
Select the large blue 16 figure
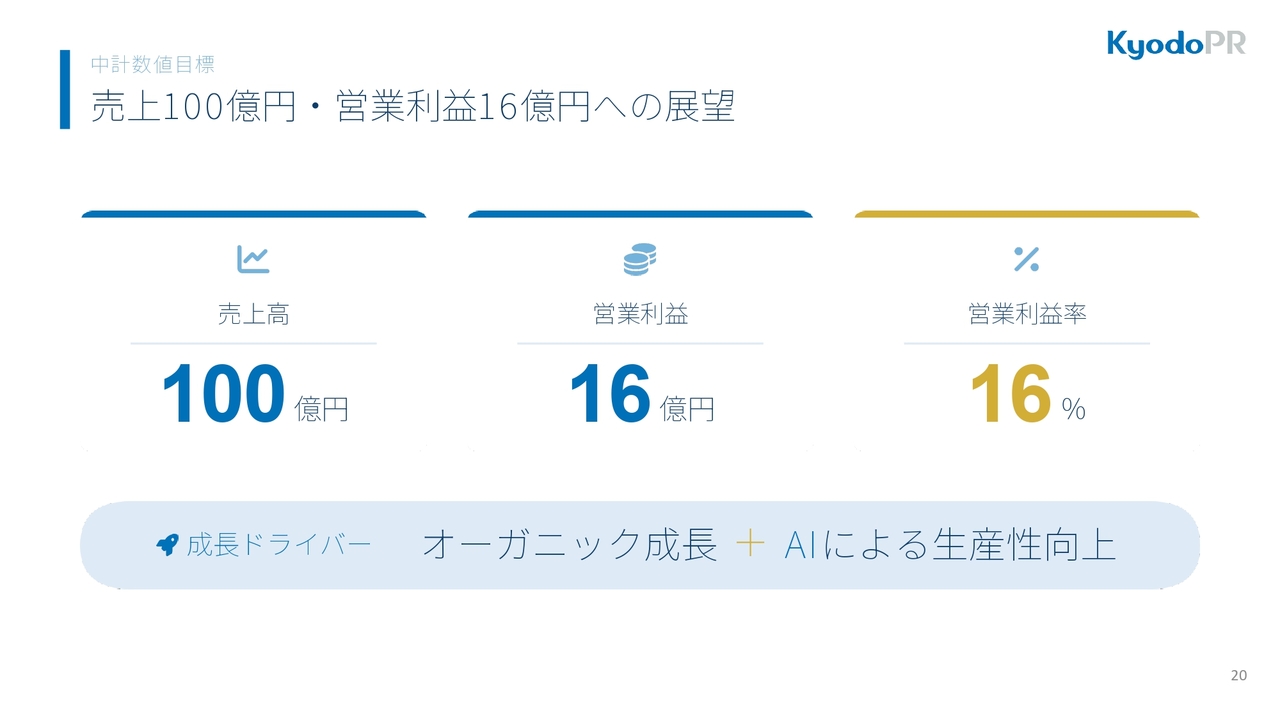[610, 395]
